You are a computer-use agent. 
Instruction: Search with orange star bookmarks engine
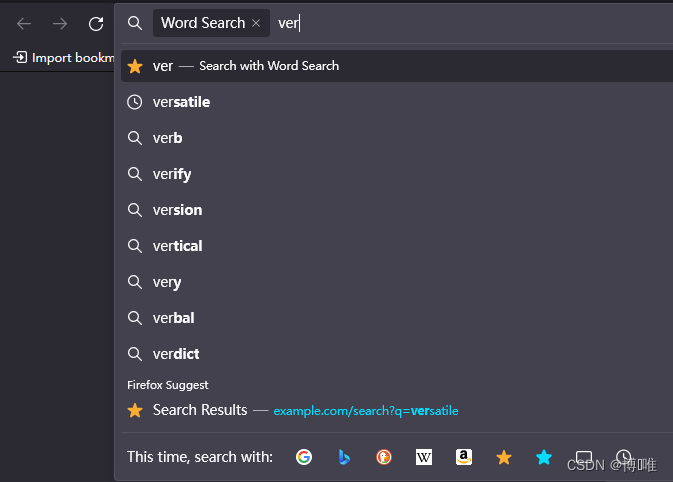[504, 457]
